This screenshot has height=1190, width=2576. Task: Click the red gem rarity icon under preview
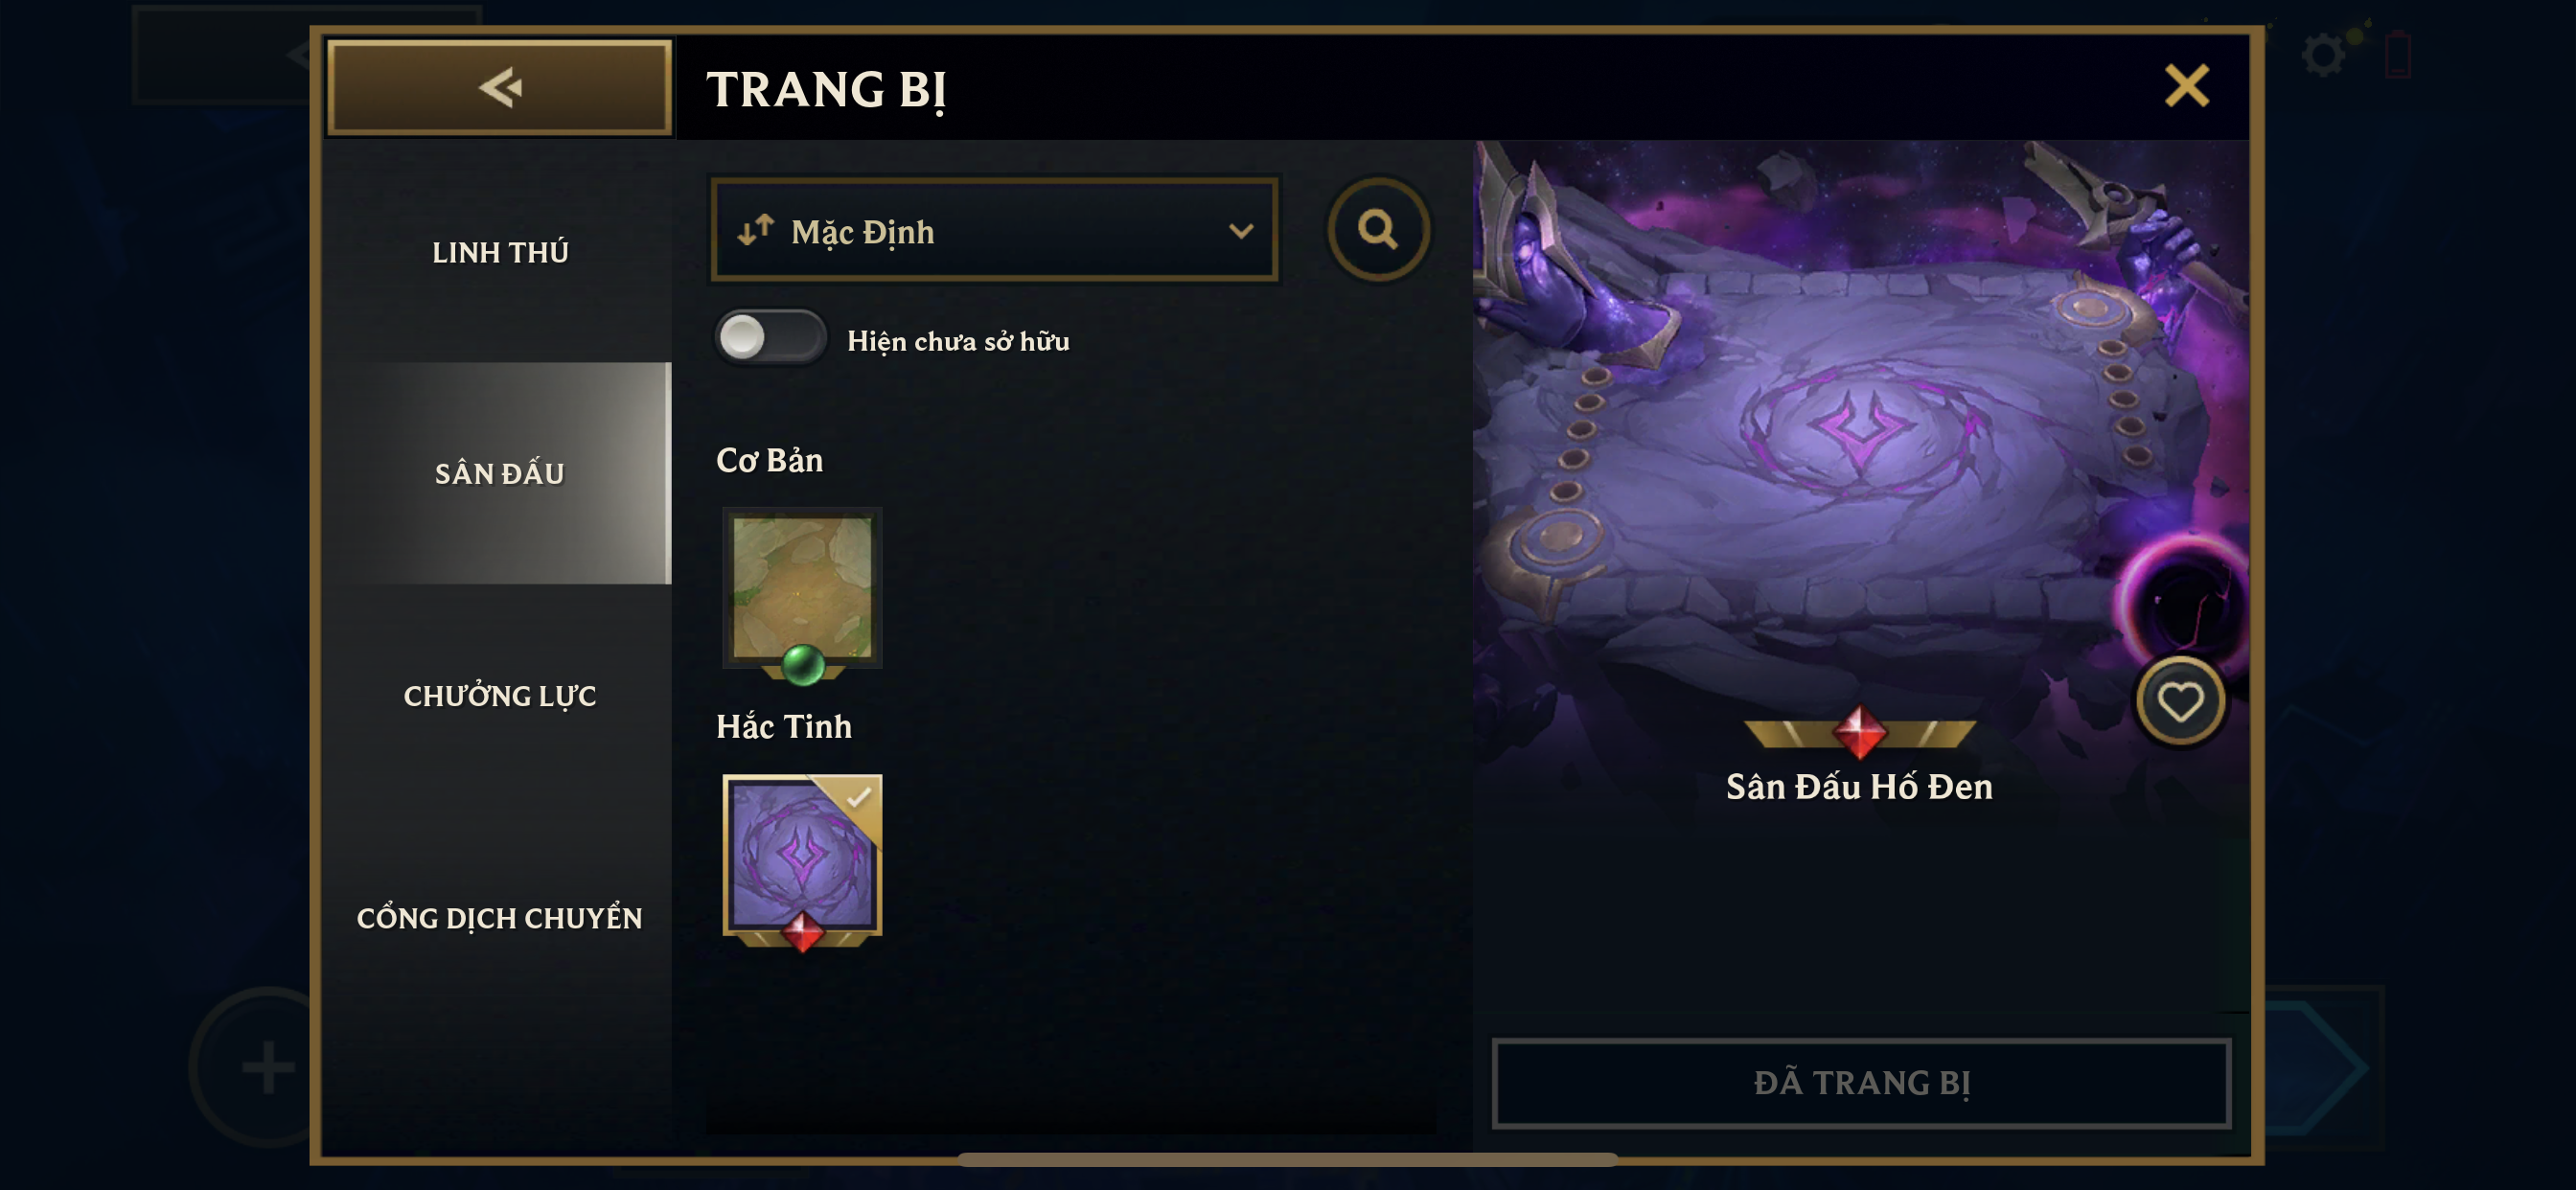[x=1859, y=731]
